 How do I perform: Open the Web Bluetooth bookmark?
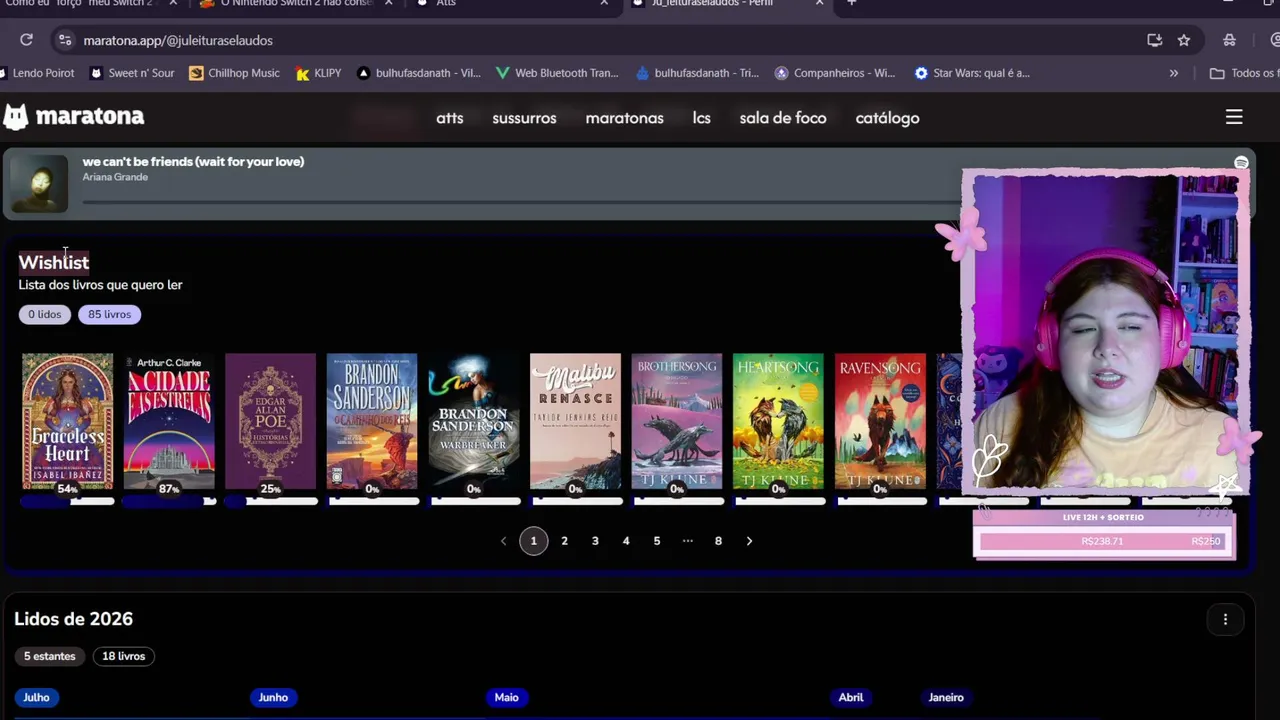click(558, 73)
